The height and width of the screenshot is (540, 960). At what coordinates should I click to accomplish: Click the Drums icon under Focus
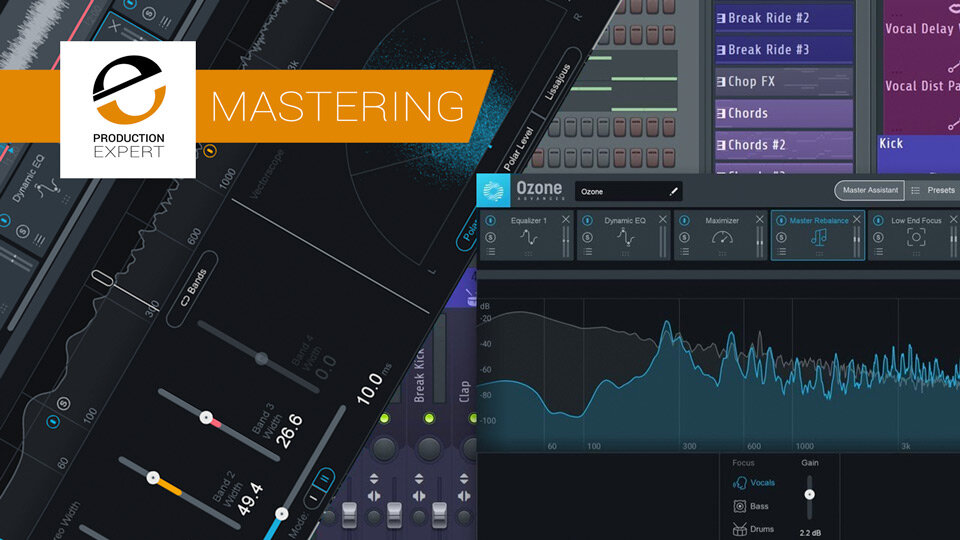740,530
